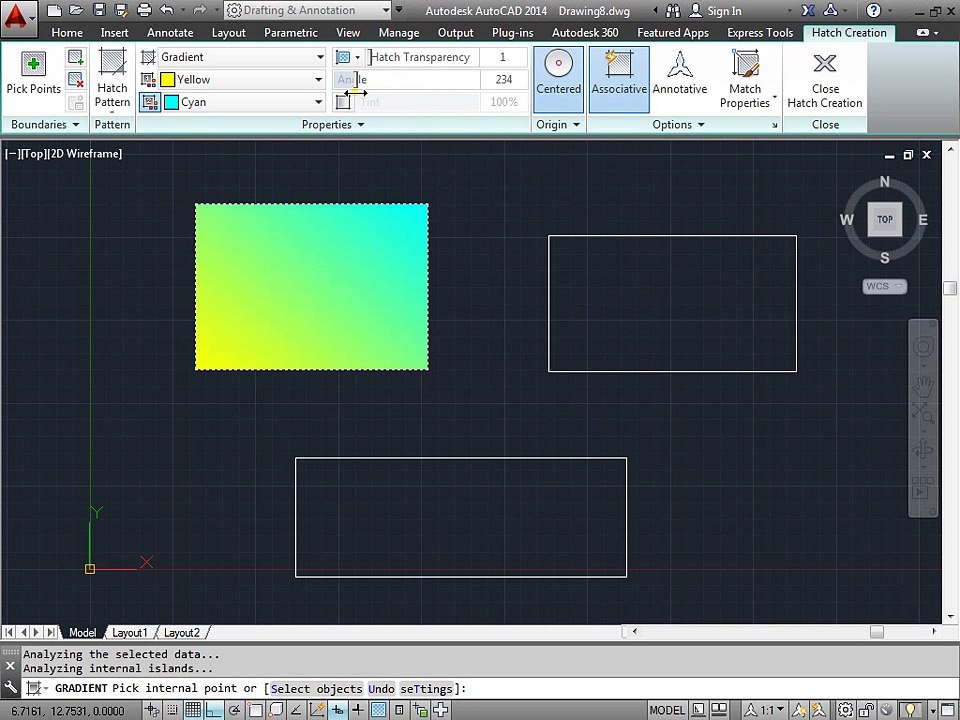Save the drawing with Save icon
The height and width of the screenshot is (720, 960).
(x=99, y=10)
